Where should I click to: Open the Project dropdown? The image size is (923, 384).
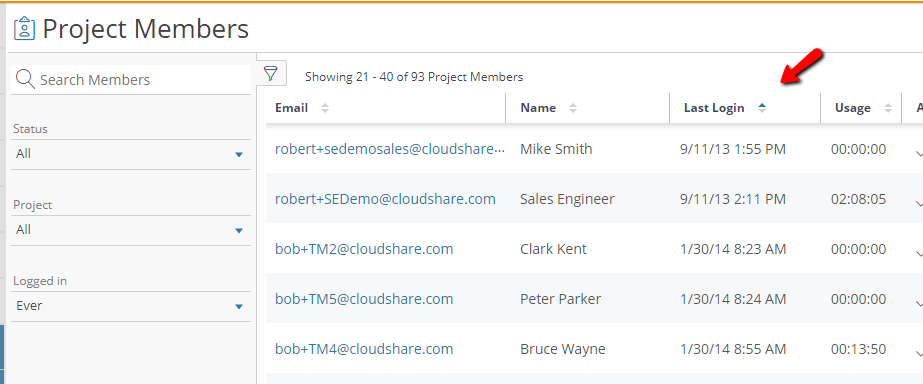tap(131, 230)
